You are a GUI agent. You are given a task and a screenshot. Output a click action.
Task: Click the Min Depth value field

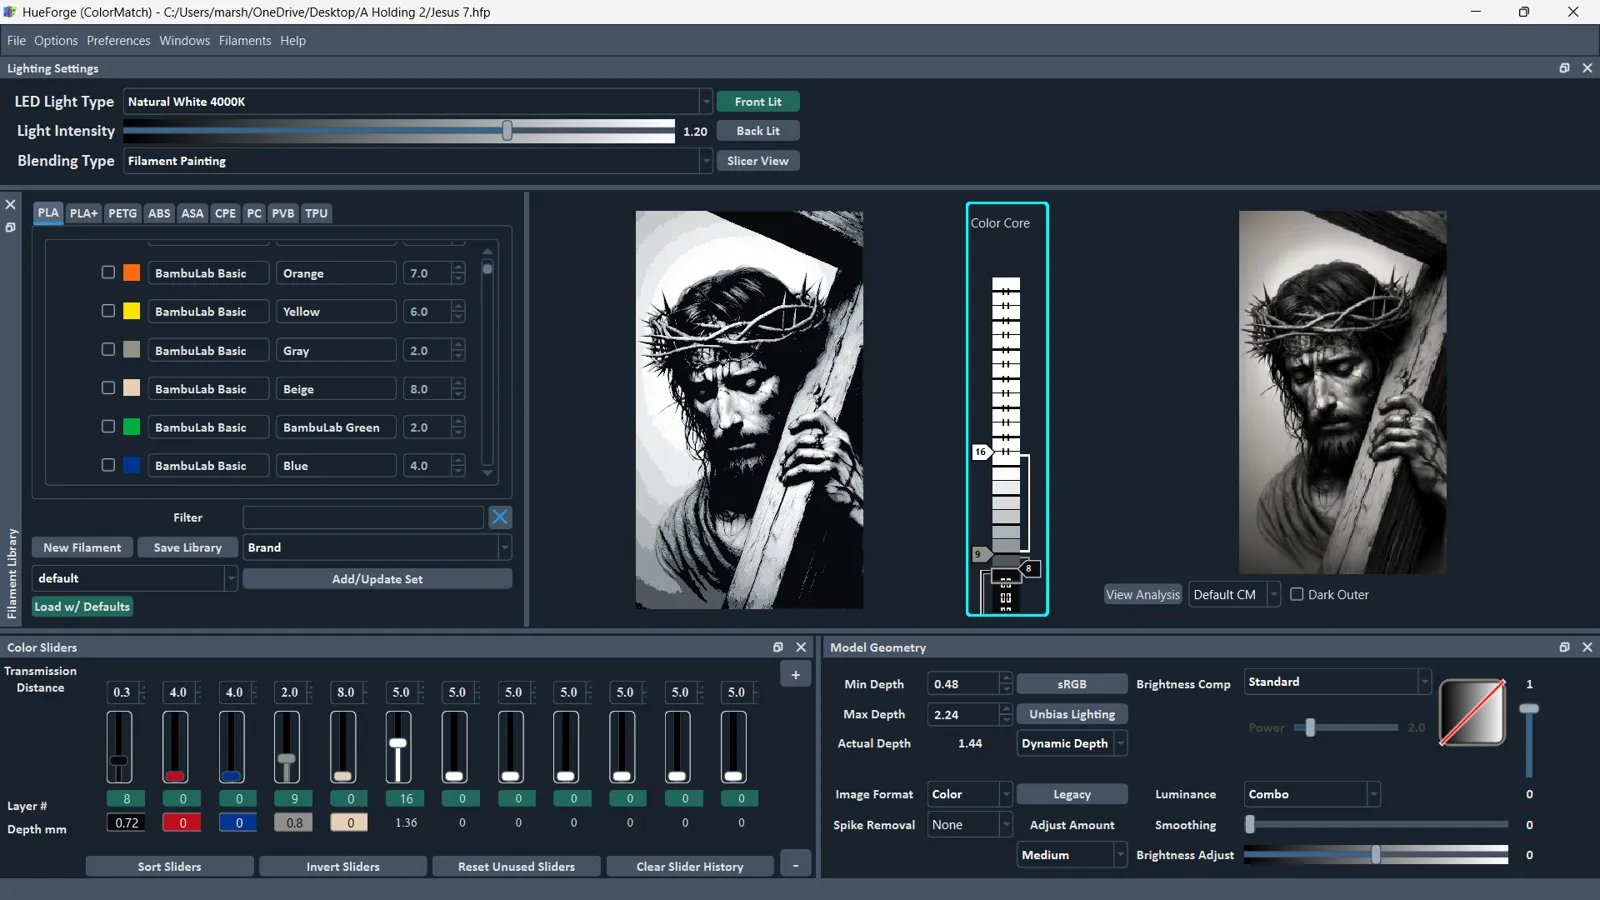point(963,684)
